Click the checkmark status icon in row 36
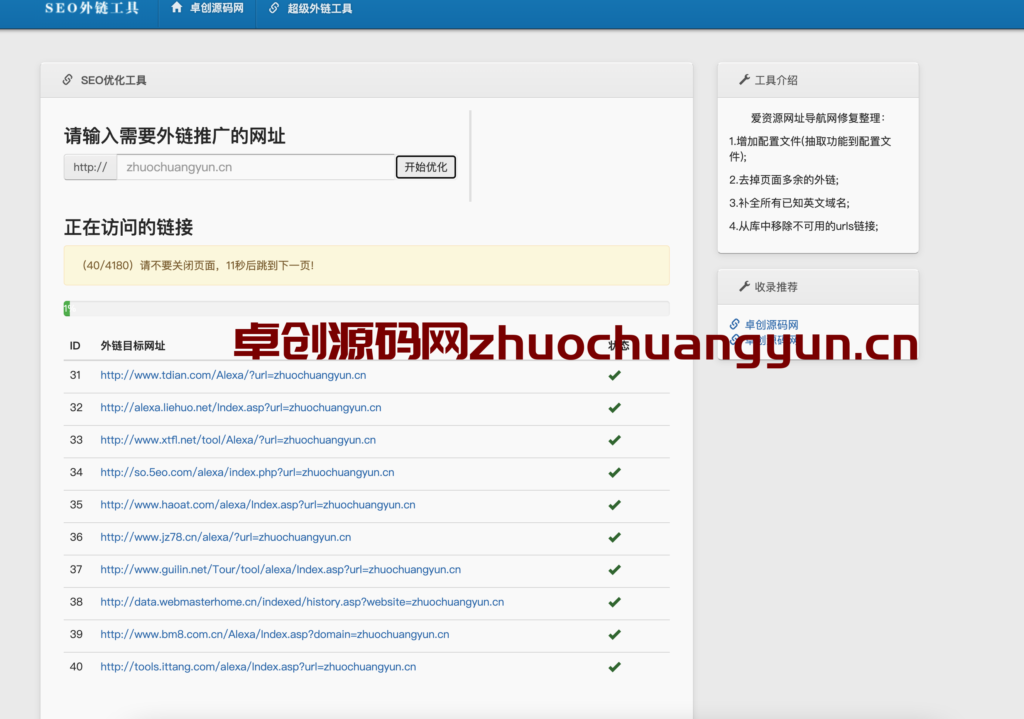 pos(615,537)
